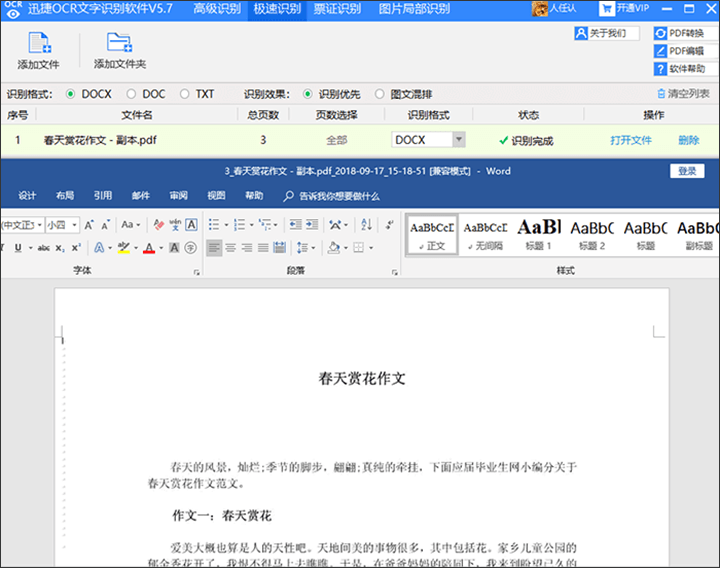
Task: Choose 图文混排 recognition effect option
Action: pos(380,94)
